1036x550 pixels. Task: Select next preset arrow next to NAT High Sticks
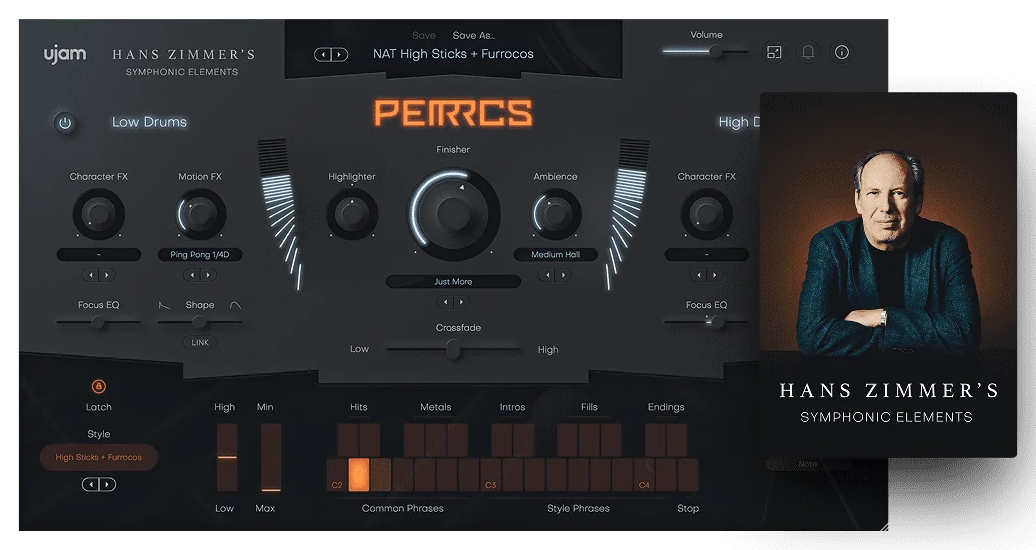[x=339, y=54]
